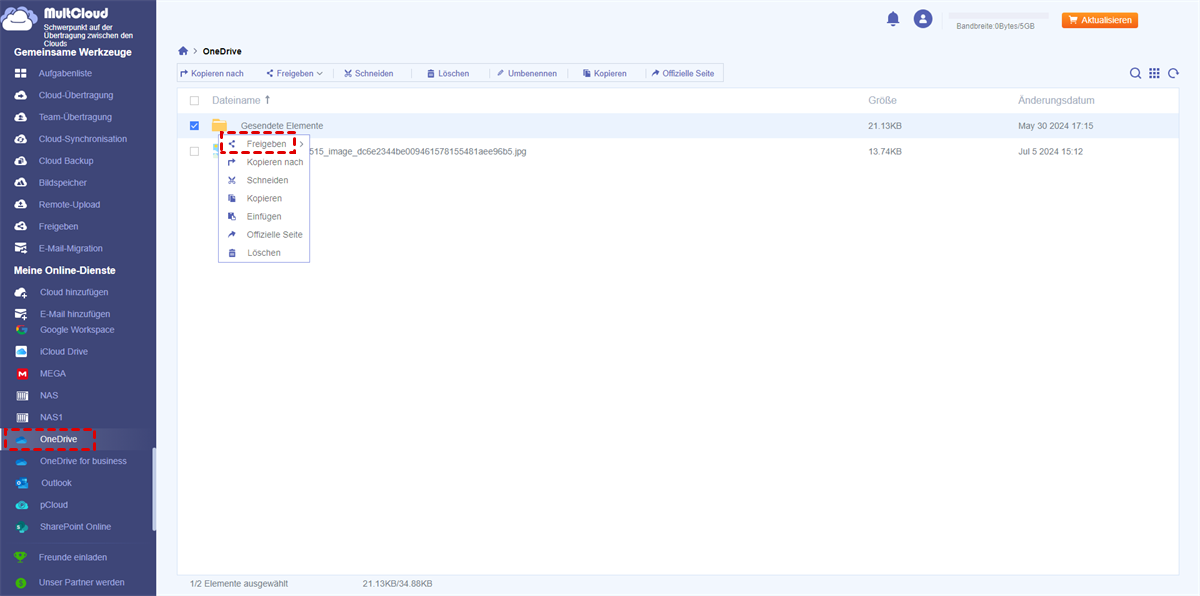The width and height of the screenshot is (1200, 596).
Task: Click the search magnifier icon
Action: [x=1135, y=73]
